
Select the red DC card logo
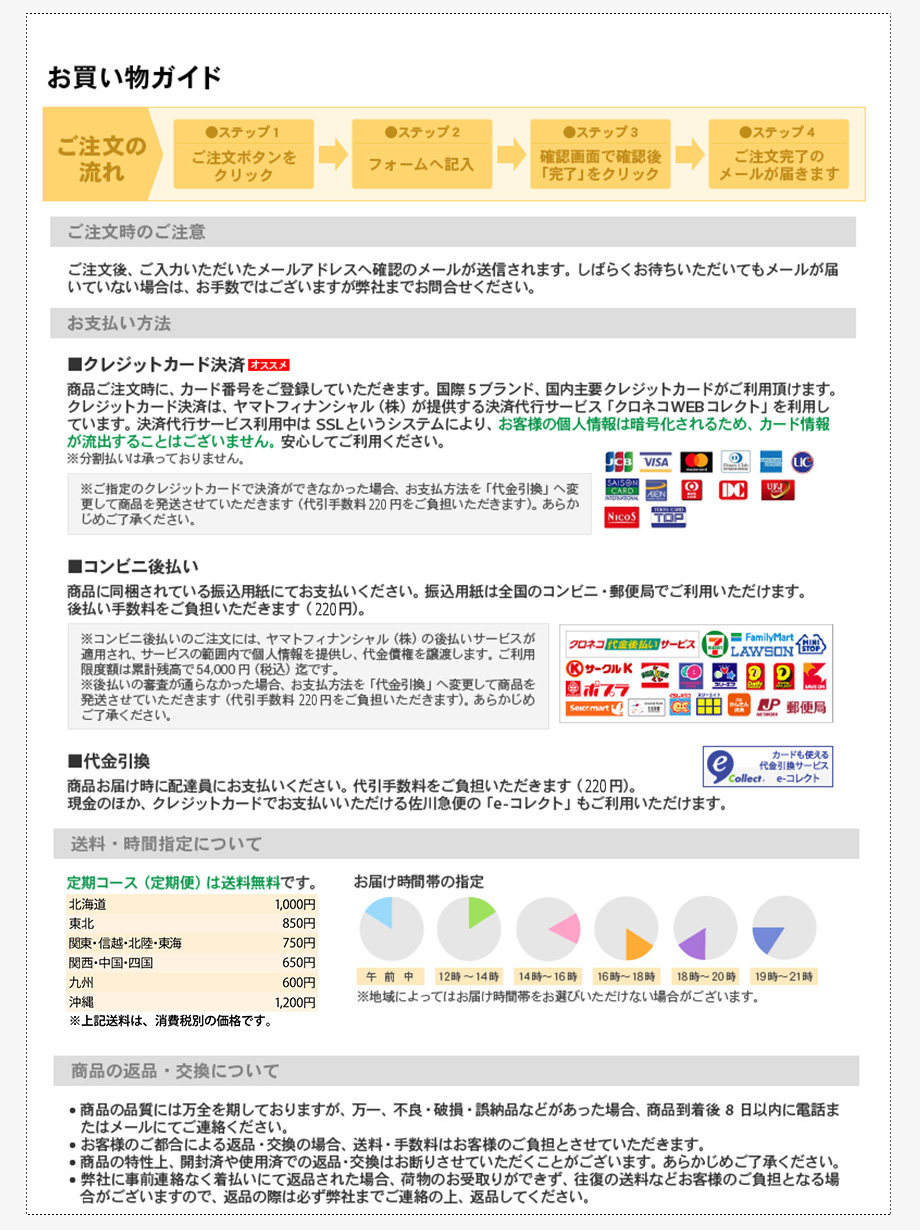point(734,490)
